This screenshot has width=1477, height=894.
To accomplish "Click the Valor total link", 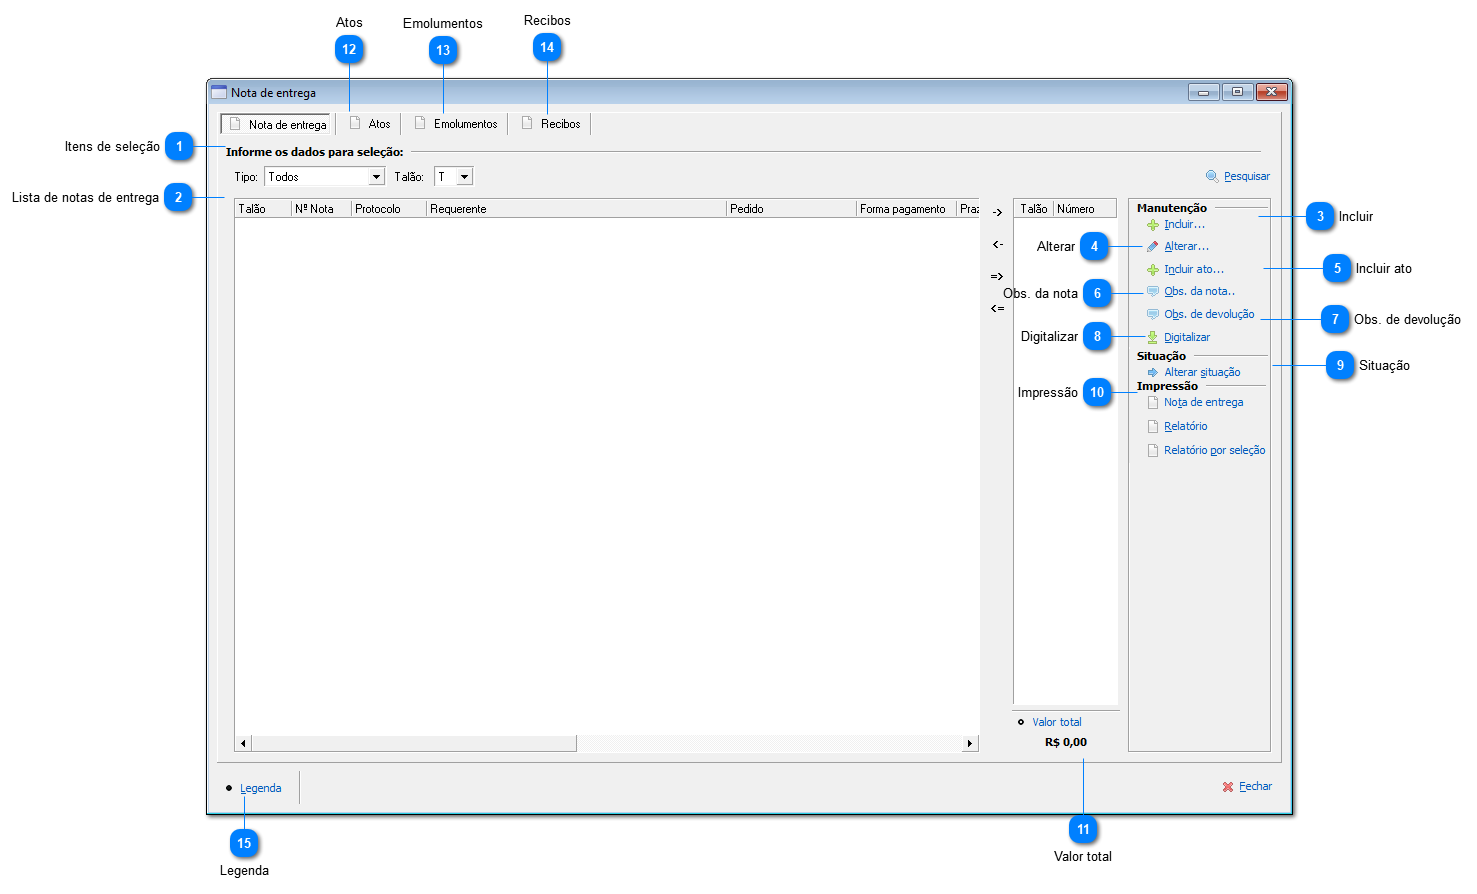I will point(1057,722).
